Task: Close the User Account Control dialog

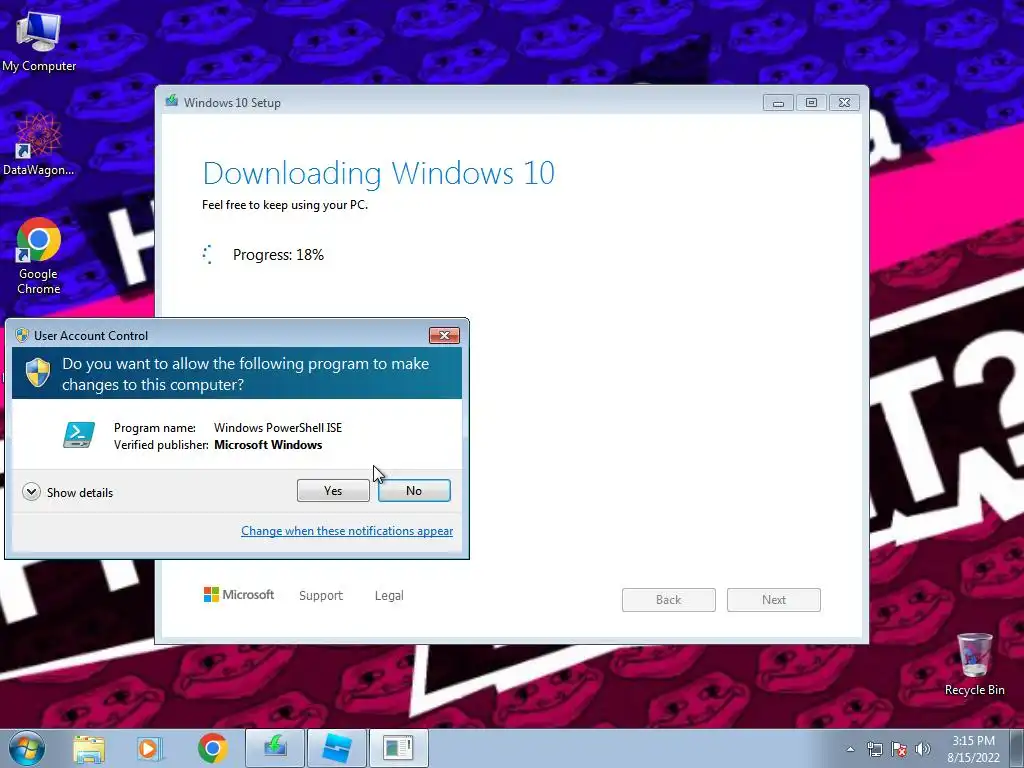Action: pyautogui.click(x=444, y=335)
